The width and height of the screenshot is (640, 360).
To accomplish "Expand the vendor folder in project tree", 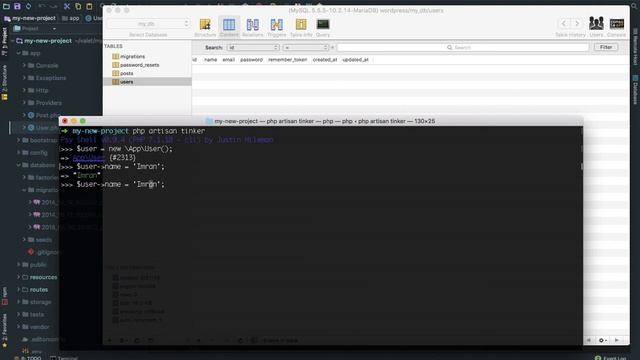I will pos(18,327).
